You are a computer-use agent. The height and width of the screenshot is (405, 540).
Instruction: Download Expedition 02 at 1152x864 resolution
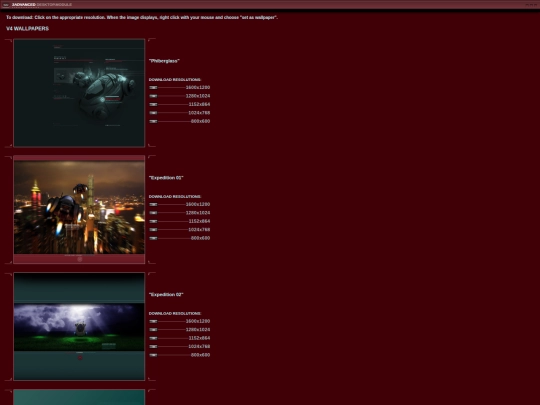pyautogui.click(x=199, y=338)
